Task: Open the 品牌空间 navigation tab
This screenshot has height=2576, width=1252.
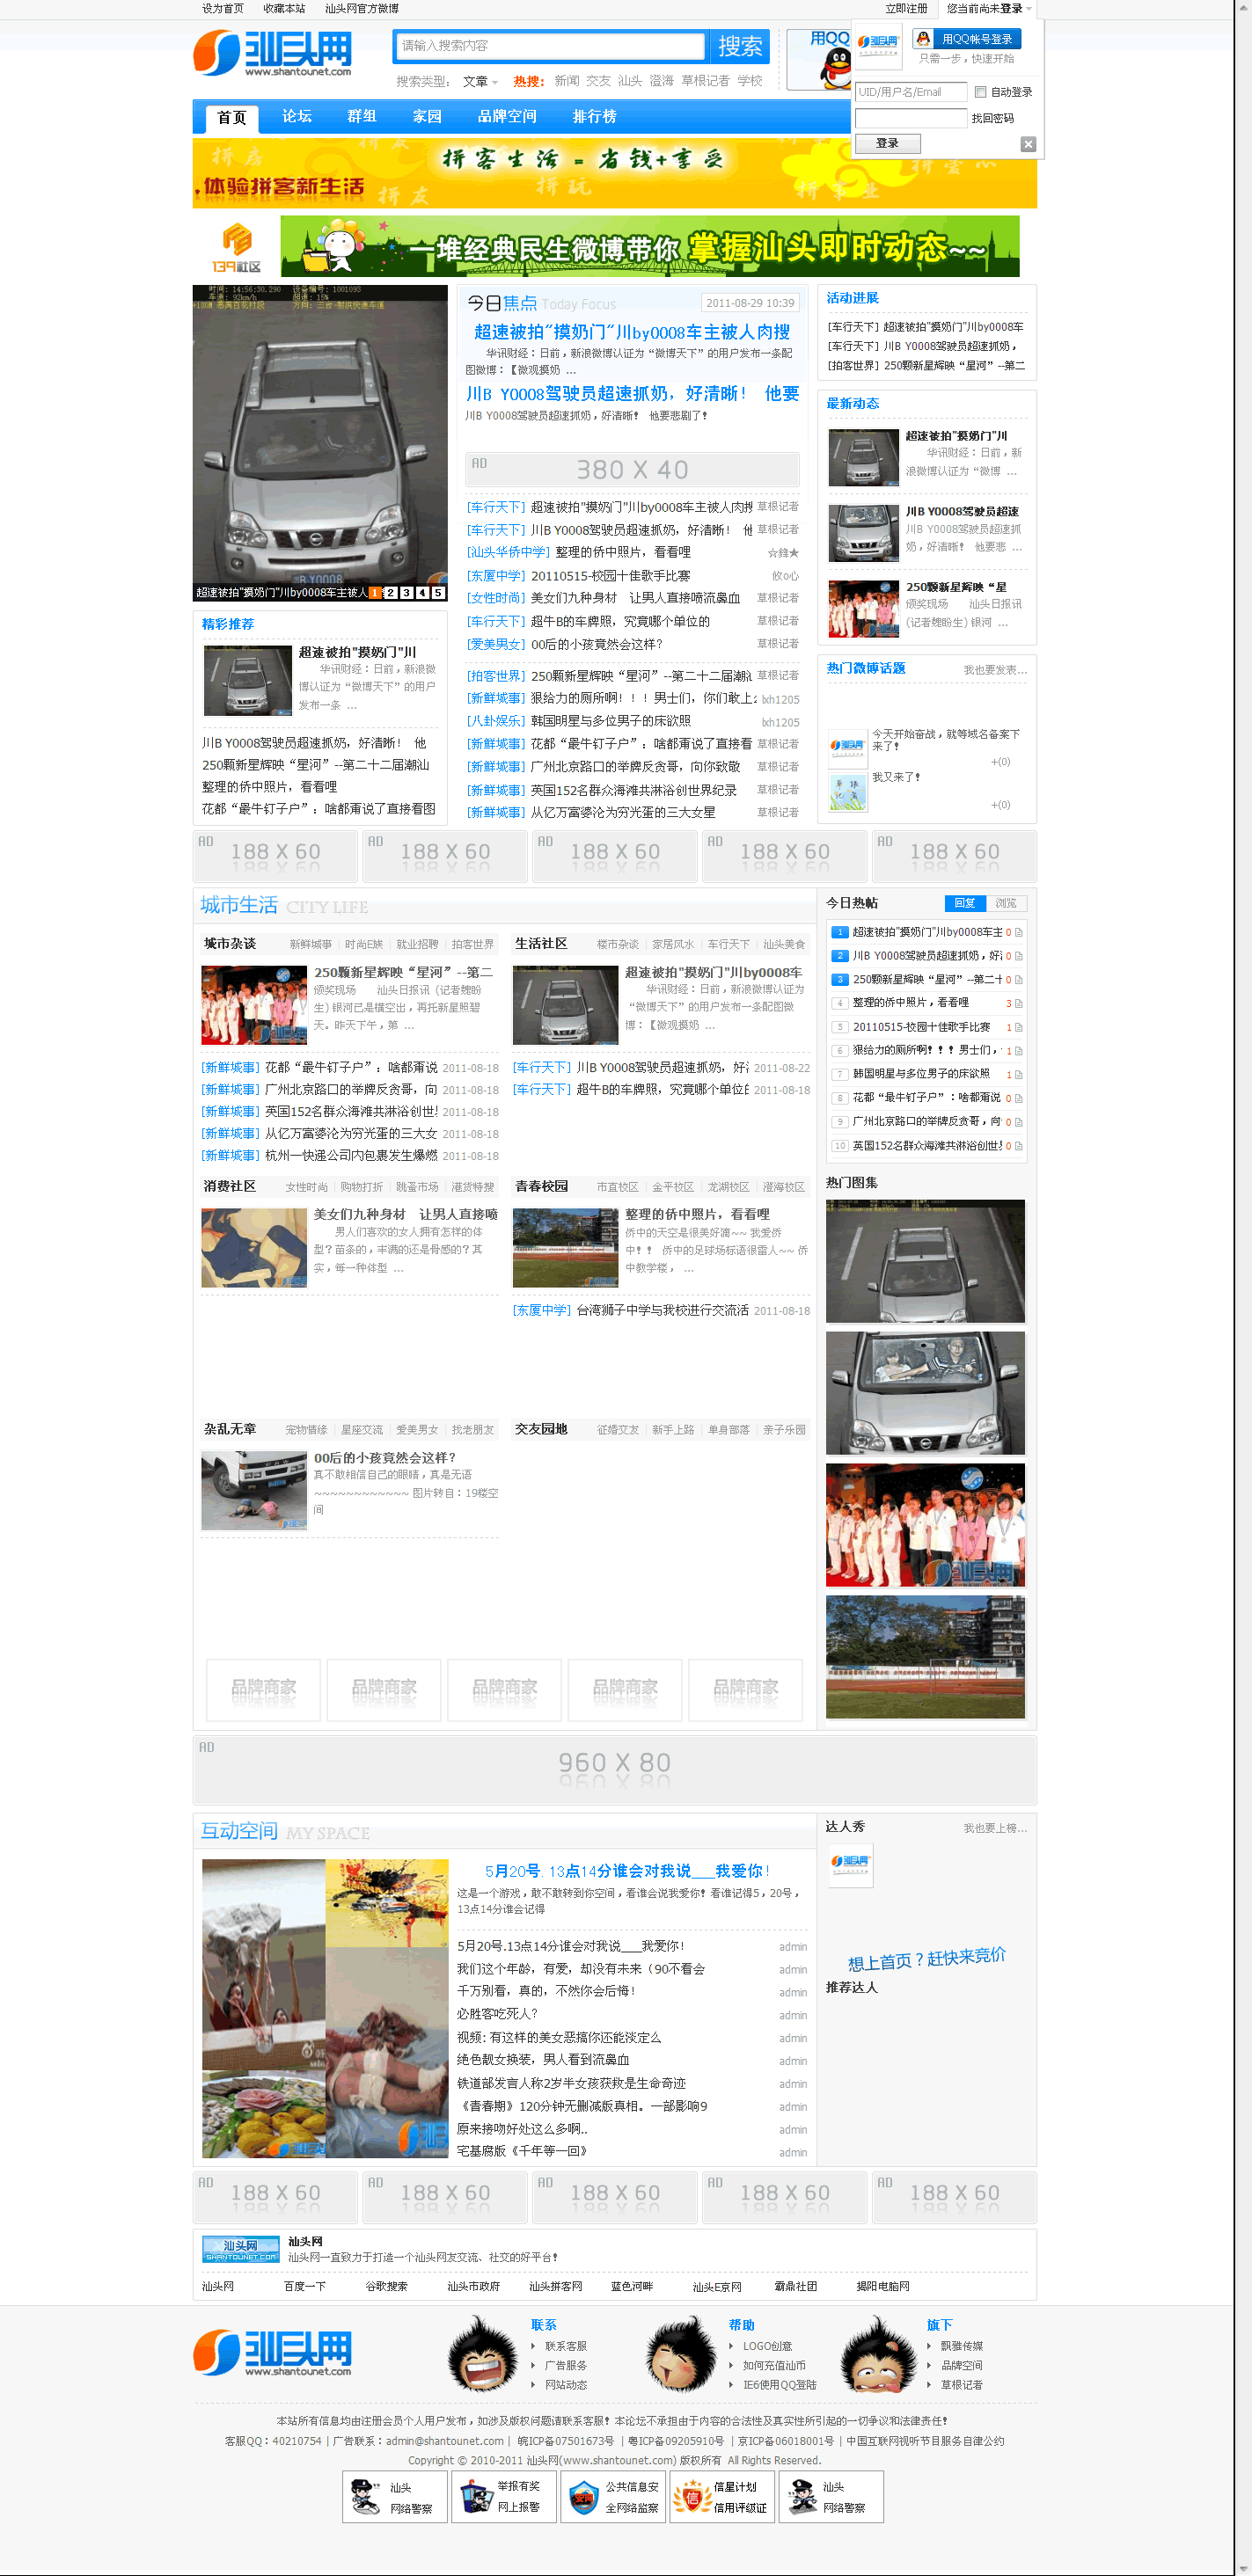Action: pyautogui.click(x=507, y=117)
